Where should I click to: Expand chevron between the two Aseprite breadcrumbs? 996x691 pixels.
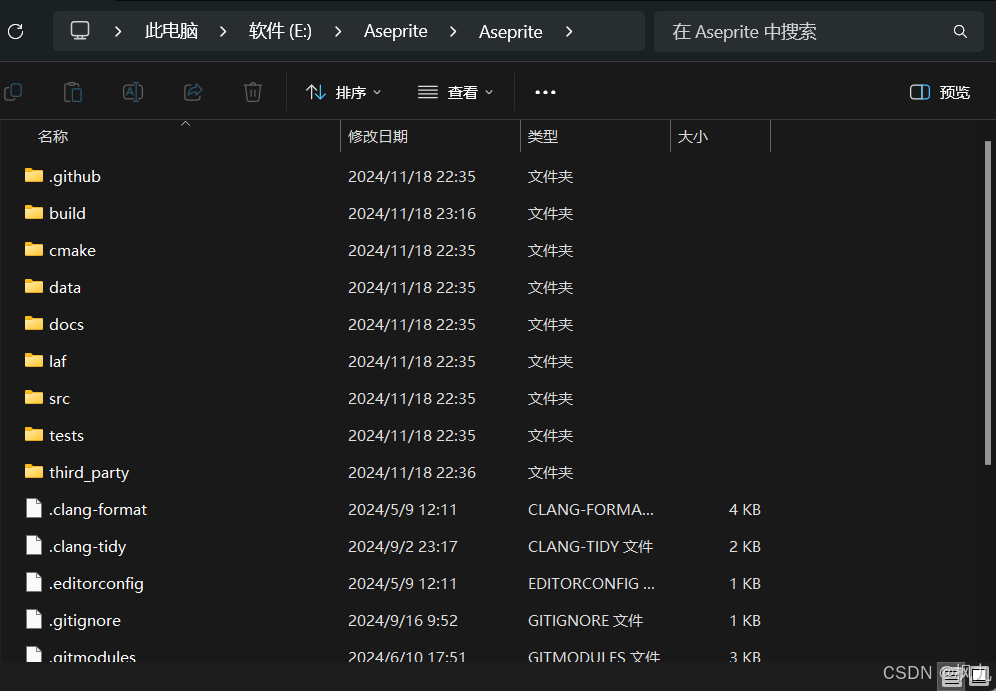click(453, 31)
